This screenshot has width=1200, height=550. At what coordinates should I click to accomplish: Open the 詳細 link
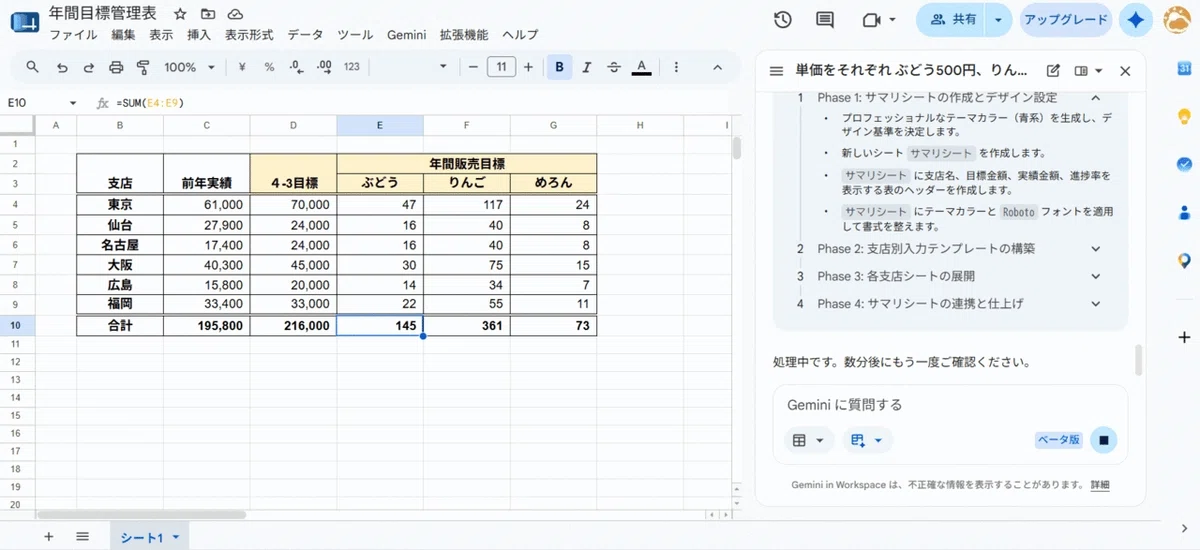[x=1100, y=485]
